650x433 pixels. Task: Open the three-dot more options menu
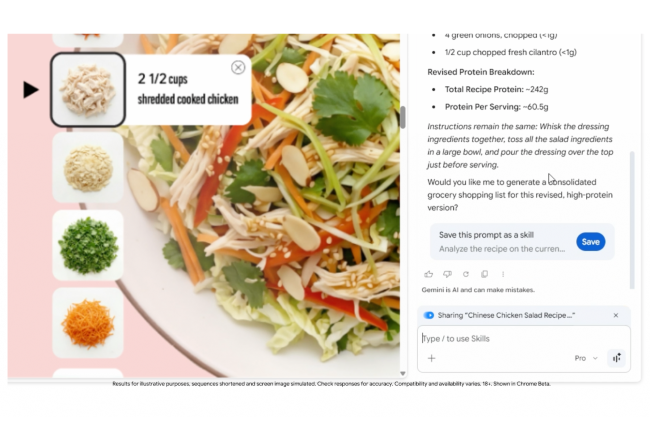coord(503,274)
